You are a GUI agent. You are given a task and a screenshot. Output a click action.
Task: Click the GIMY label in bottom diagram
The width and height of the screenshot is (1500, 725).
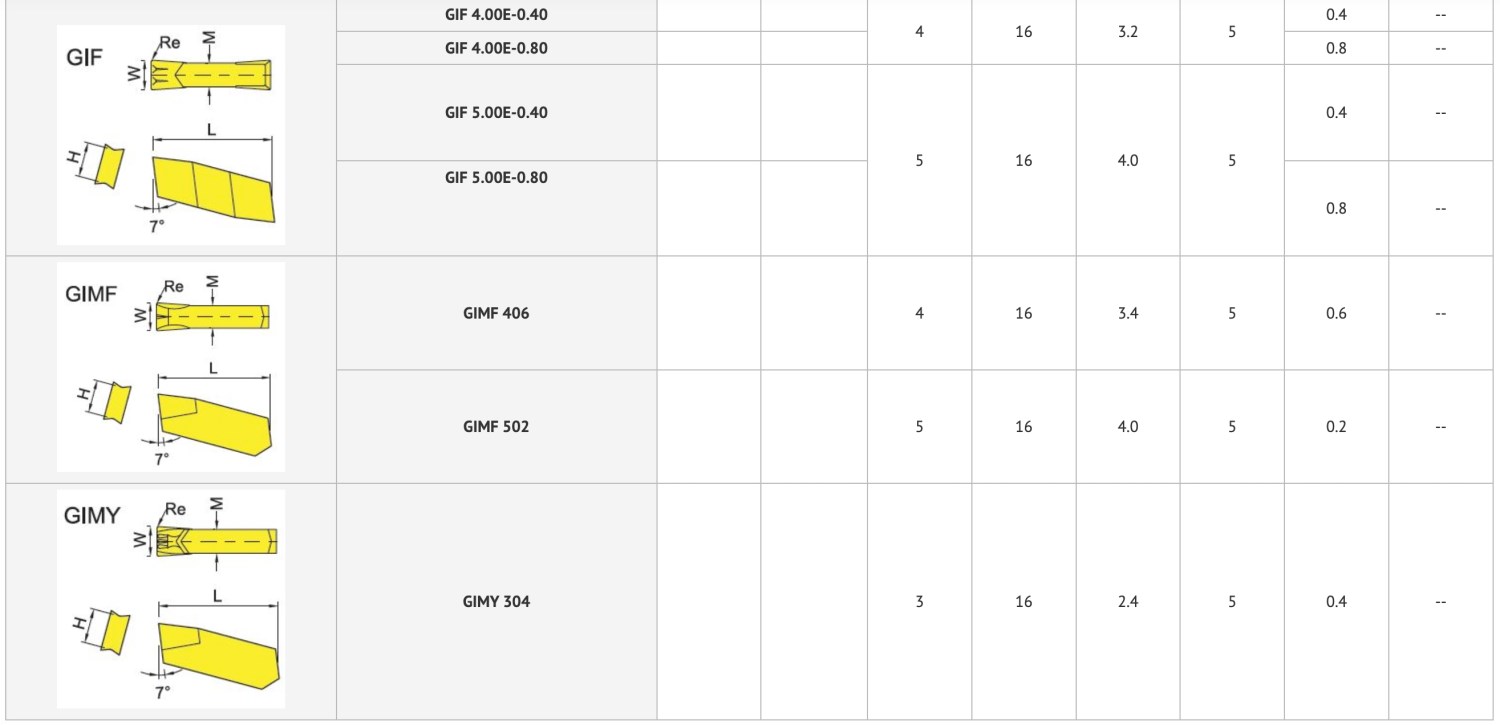pyautogui.click(x=92, y=516)
